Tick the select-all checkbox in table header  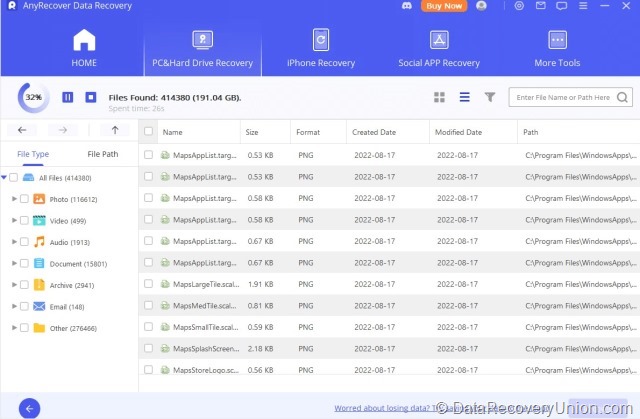tap(148, 131)
